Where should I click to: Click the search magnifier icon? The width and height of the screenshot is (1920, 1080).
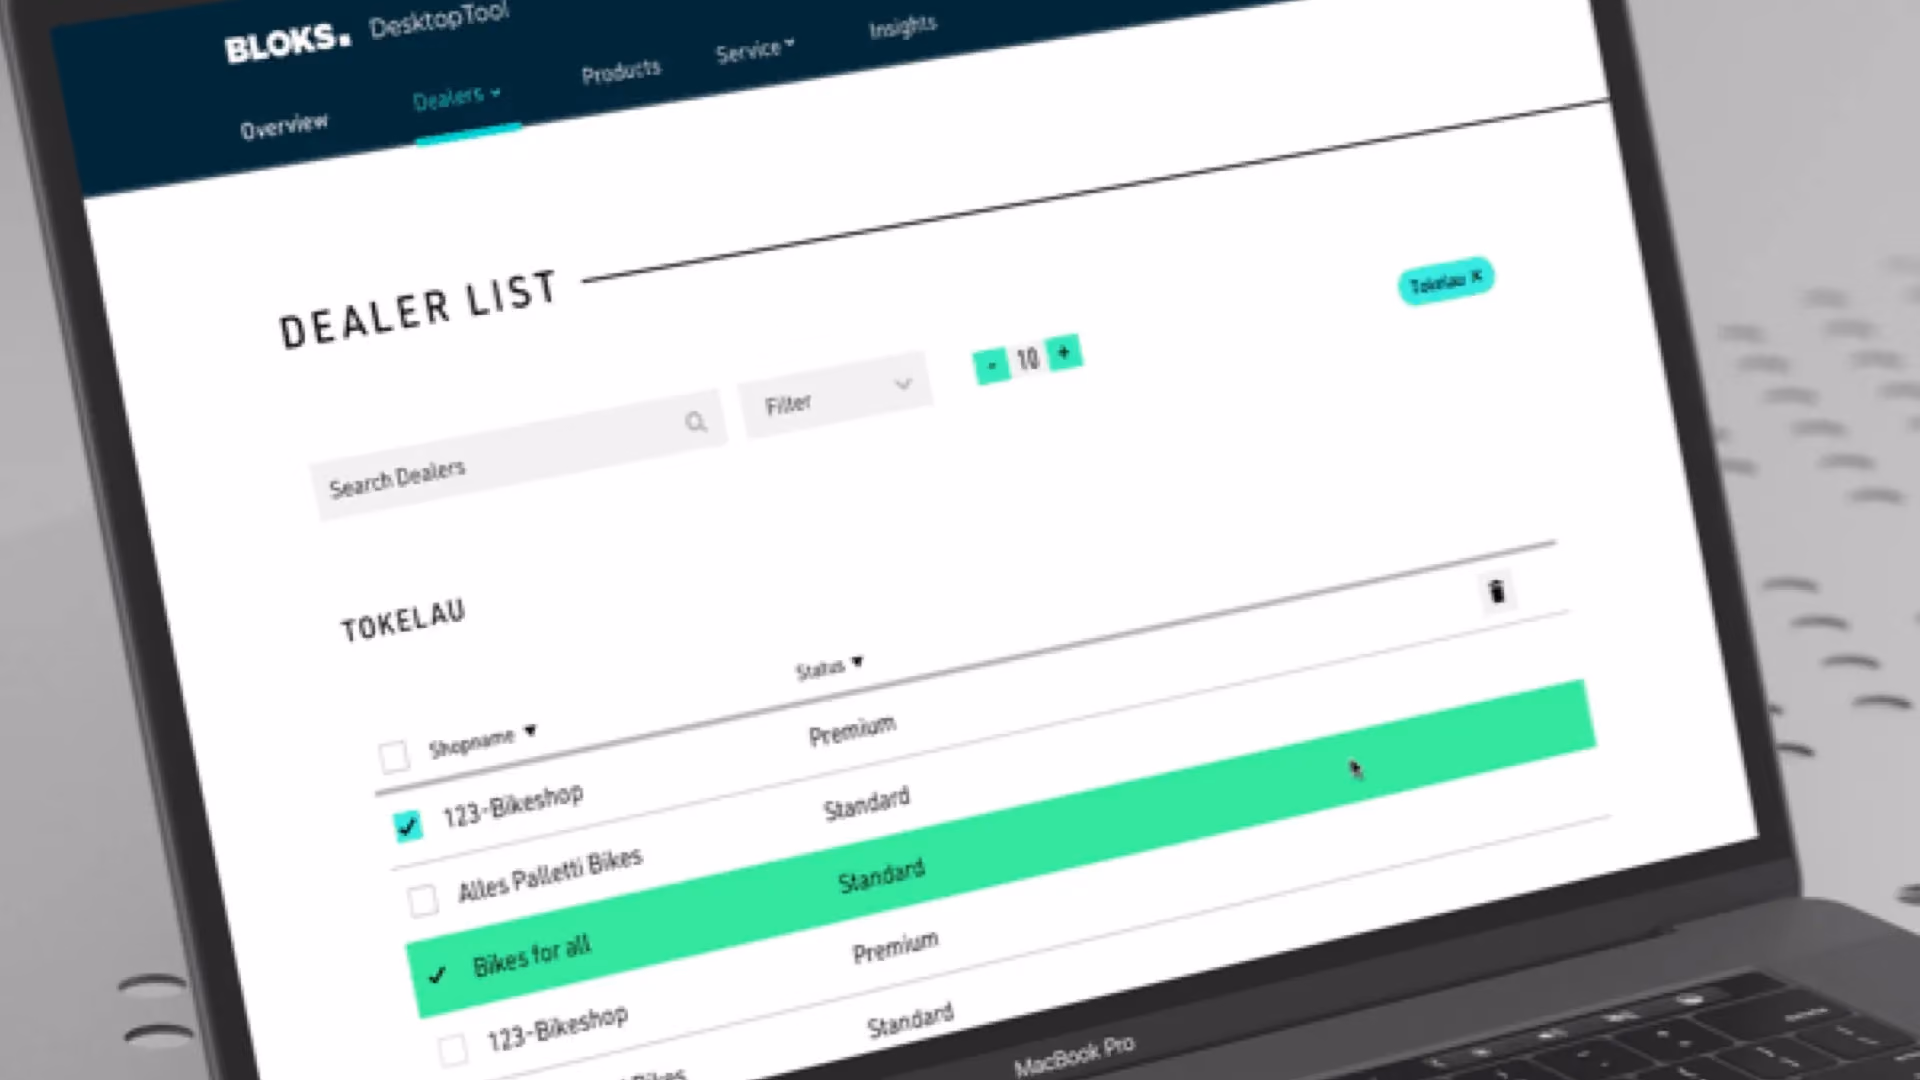(x=696, y=422)
